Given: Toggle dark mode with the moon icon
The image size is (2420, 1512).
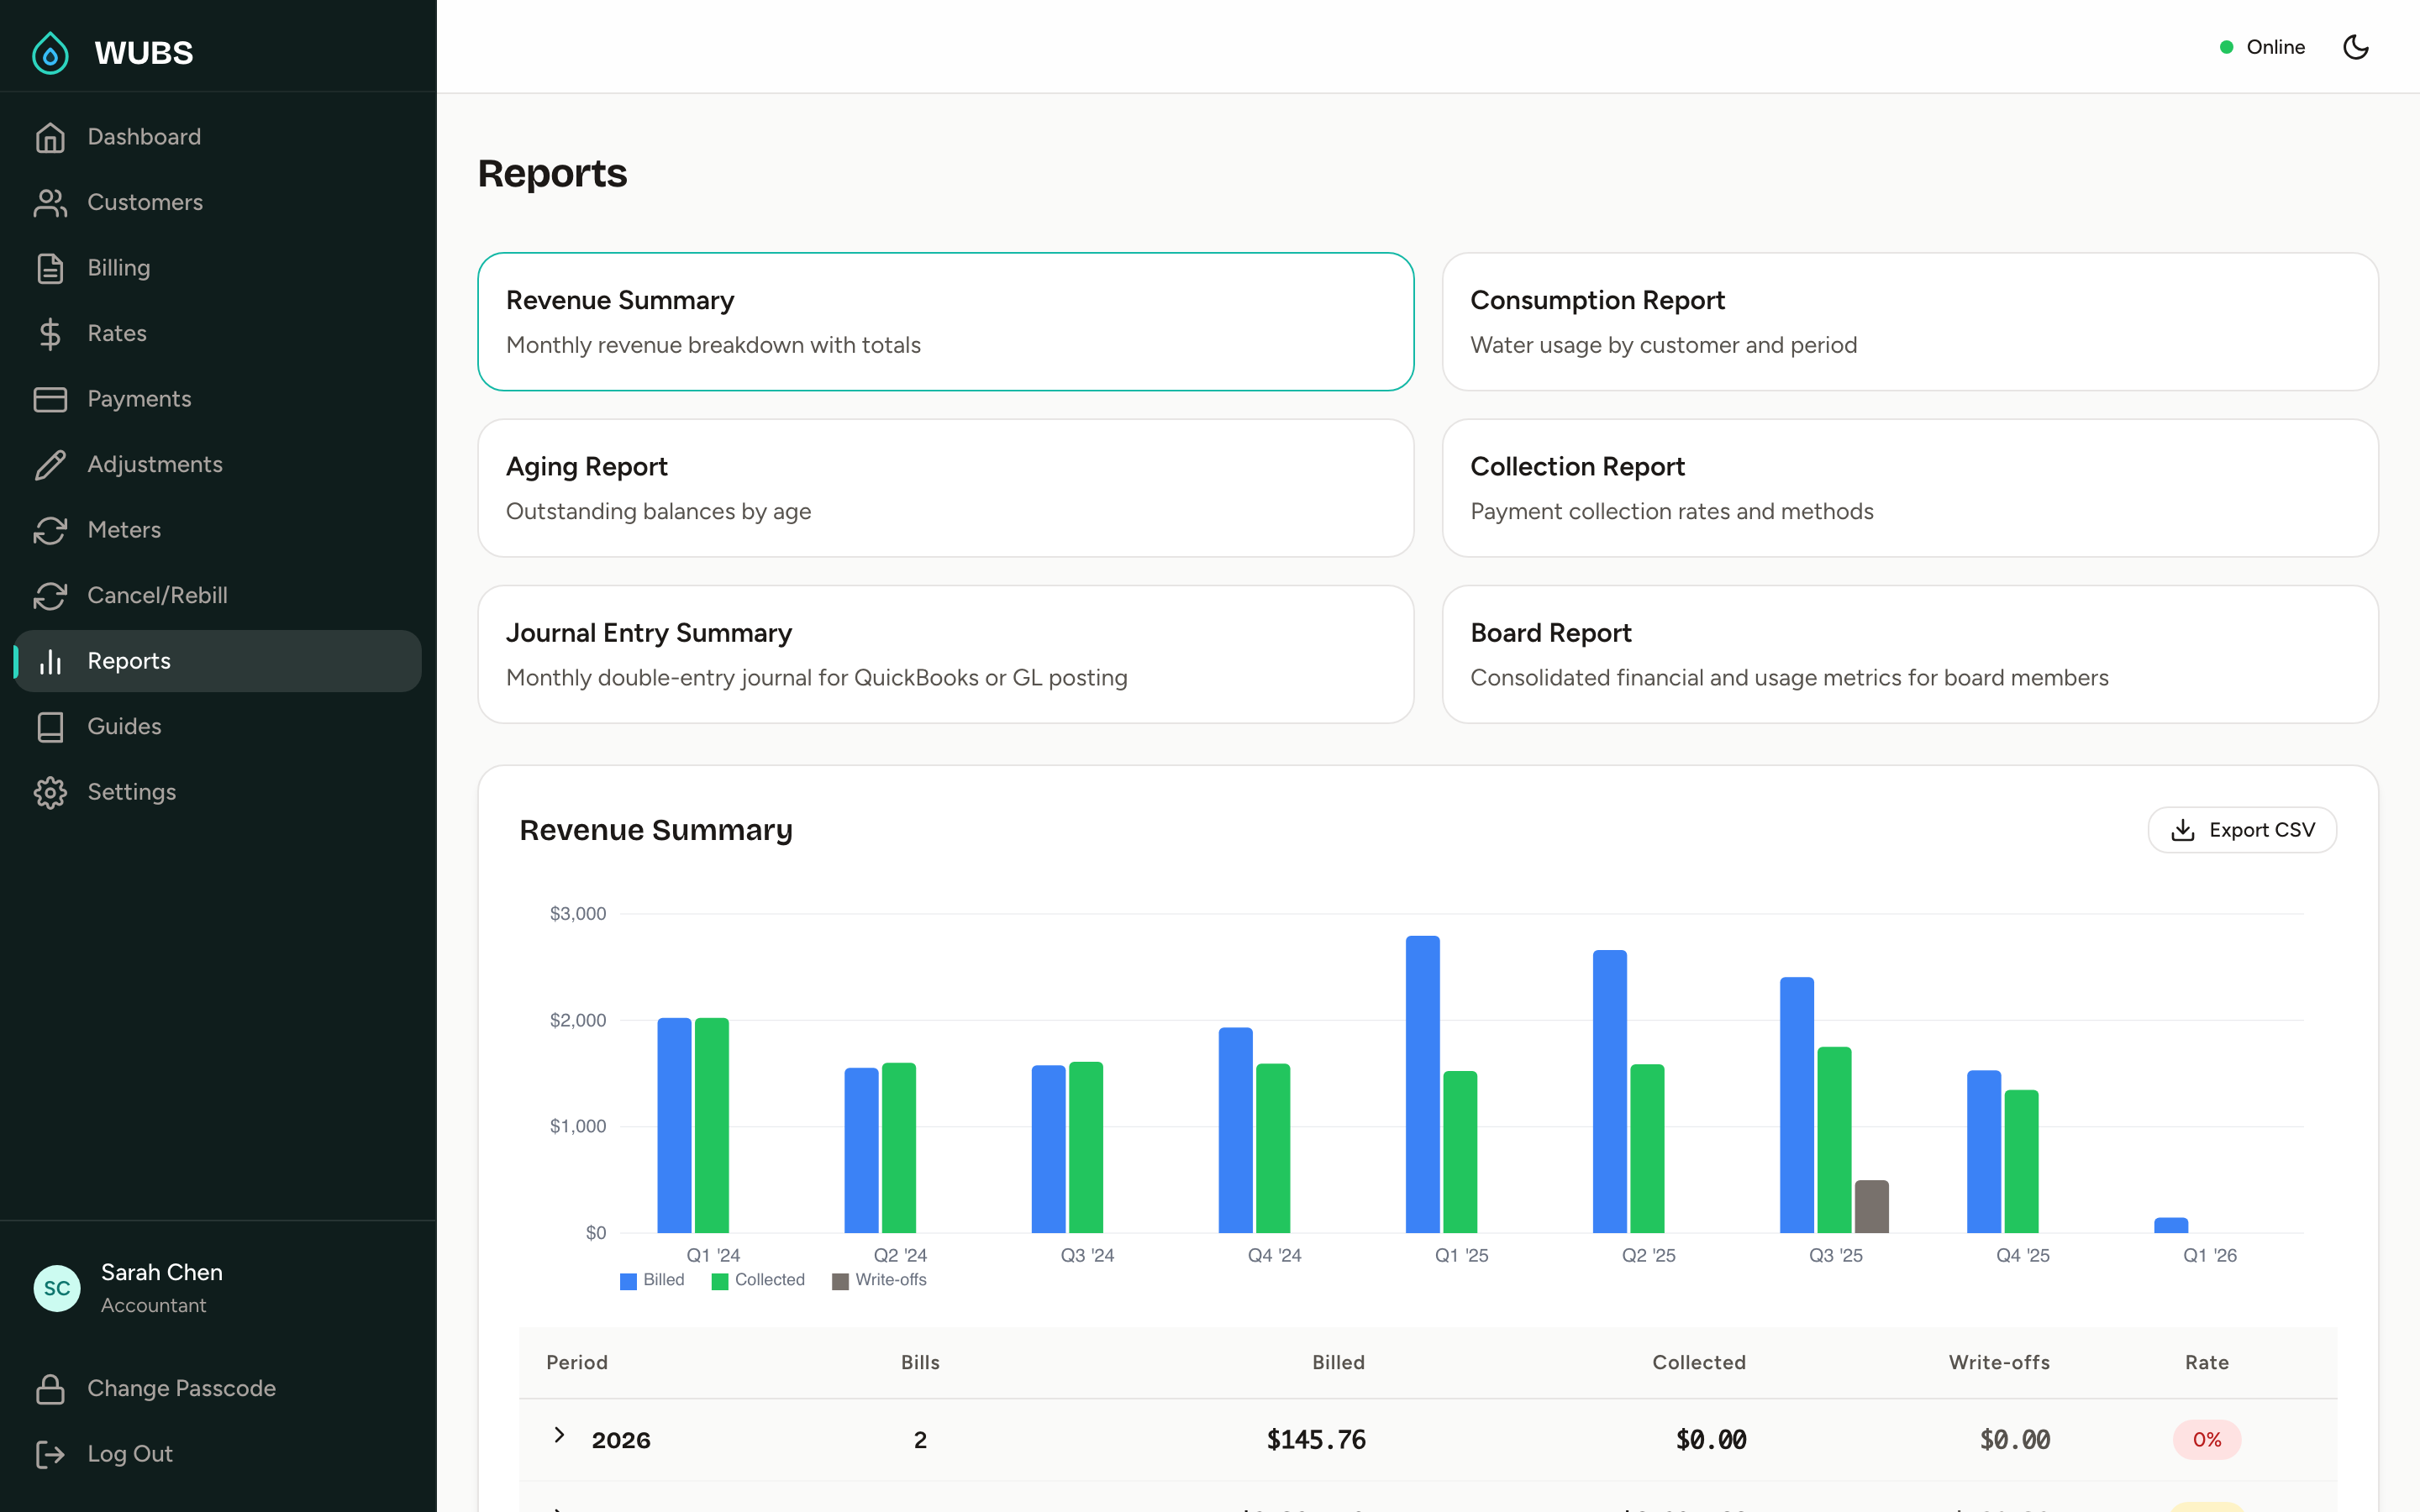Looking at the screenshot, I should 2355,46.
